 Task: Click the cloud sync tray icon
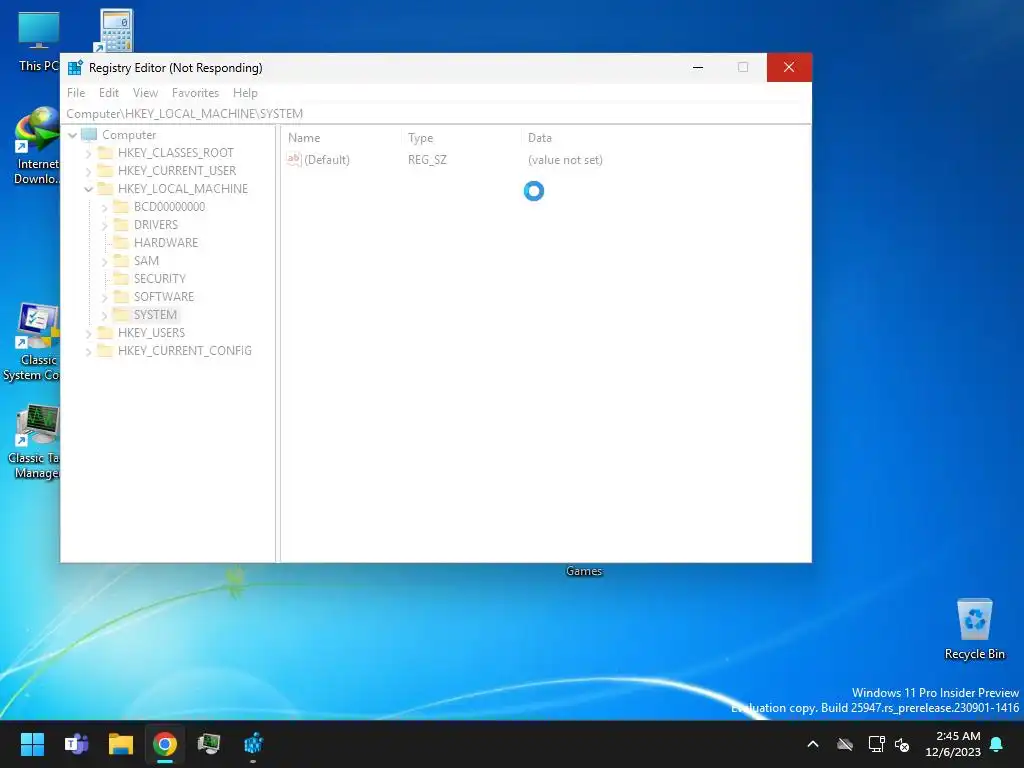(x=844, y=744)
